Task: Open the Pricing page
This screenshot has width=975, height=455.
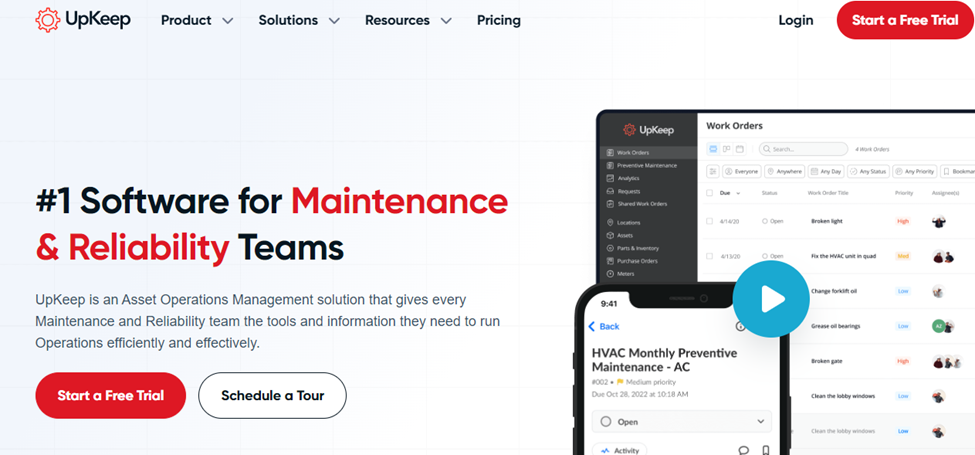Action: (x=499, y=21)
